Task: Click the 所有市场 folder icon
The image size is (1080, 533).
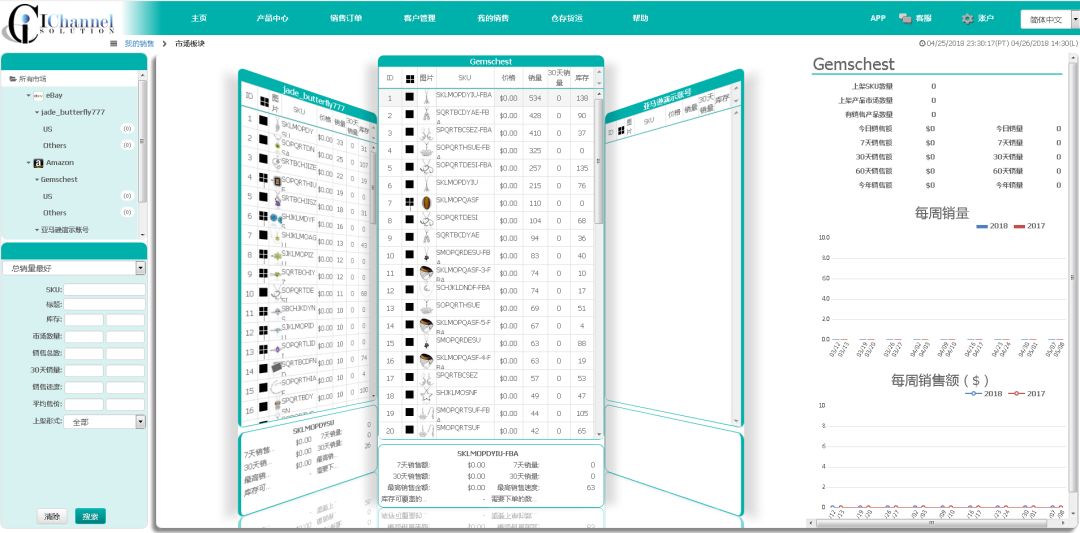Action: pyautogui.click(x=13, y=79)
